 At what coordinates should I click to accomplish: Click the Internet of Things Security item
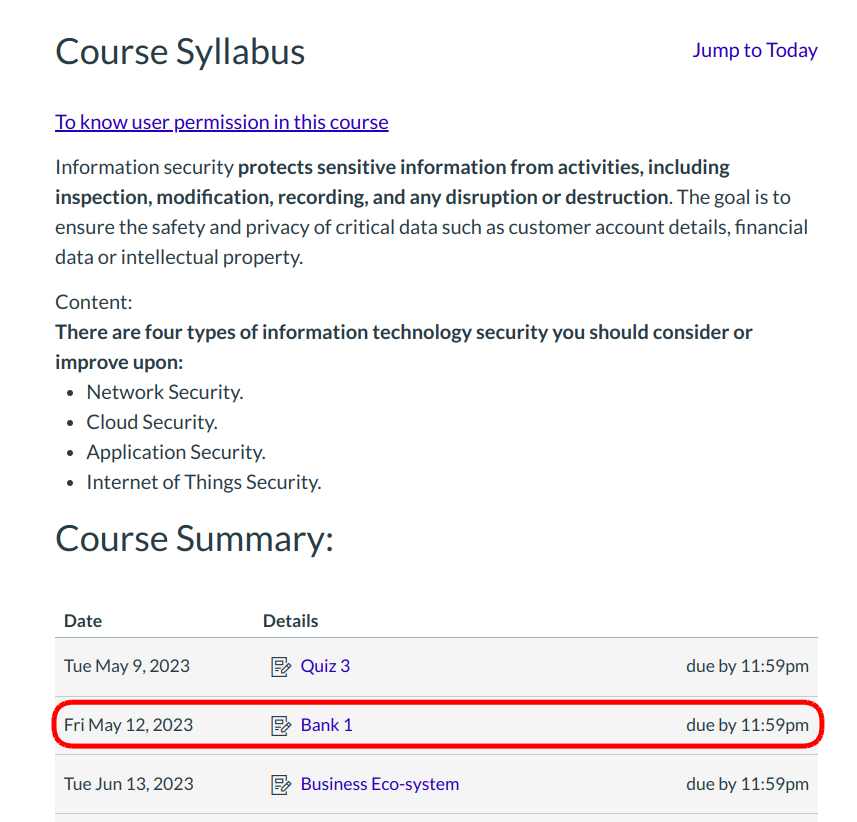tap(204, 482)
